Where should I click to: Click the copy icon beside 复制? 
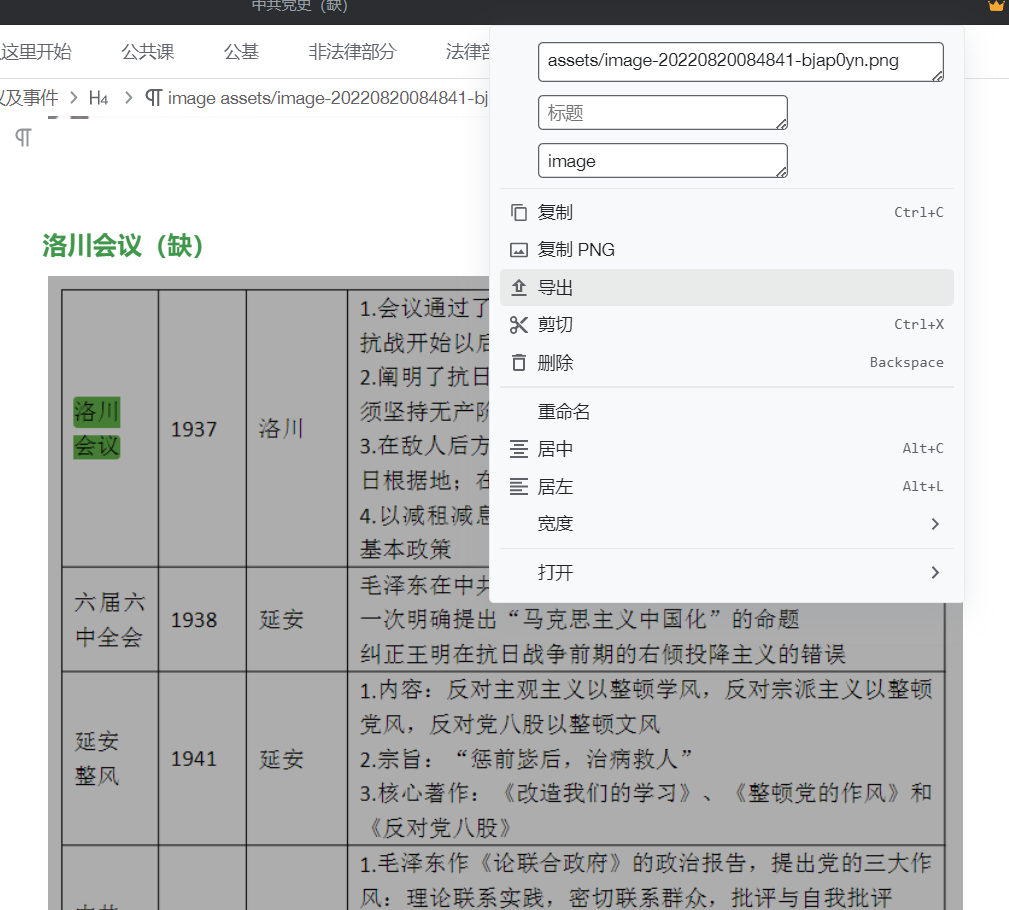518,212
